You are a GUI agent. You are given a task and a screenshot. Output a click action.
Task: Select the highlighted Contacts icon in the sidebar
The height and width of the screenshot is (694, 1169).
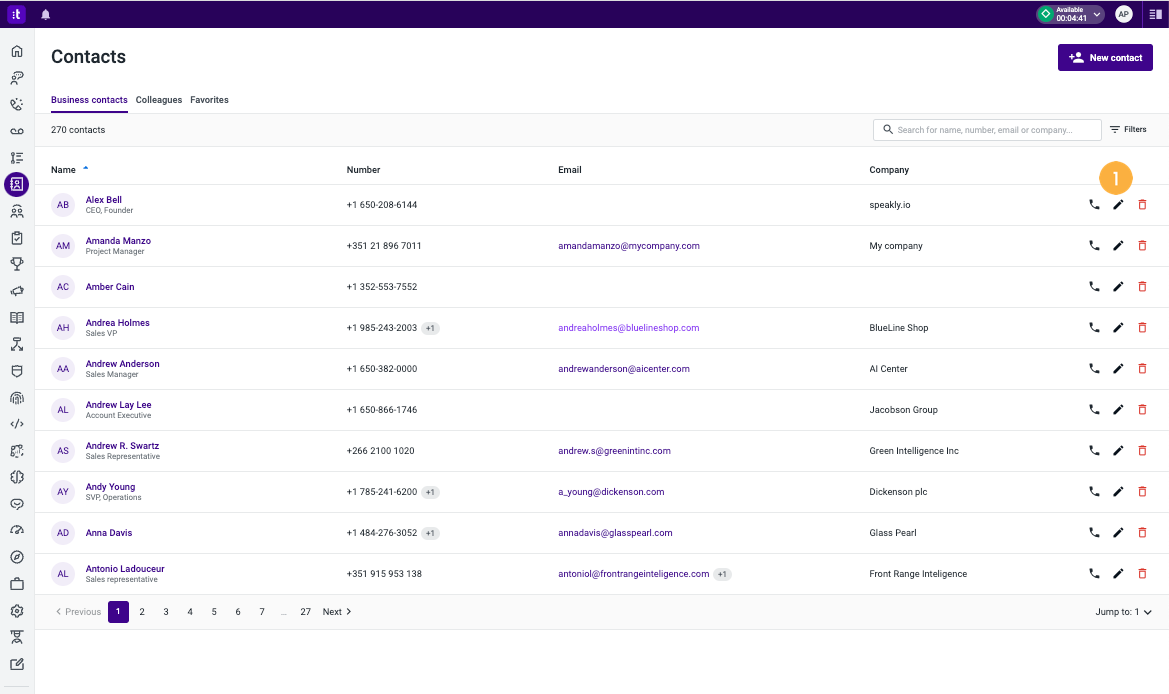point(16,184)
